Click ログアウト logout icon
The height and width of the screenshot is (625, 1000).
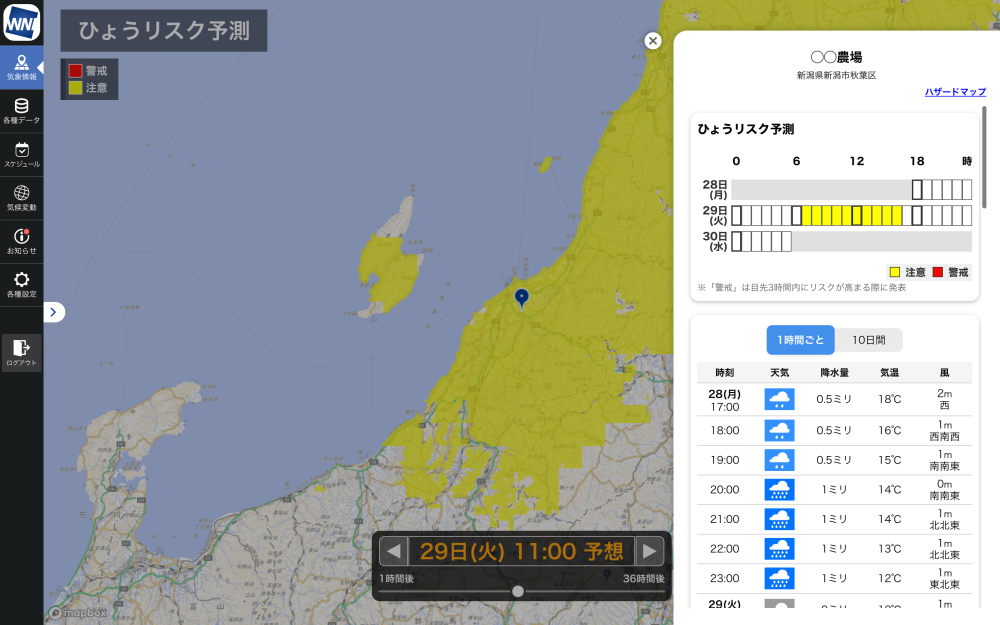pos(21,353)
